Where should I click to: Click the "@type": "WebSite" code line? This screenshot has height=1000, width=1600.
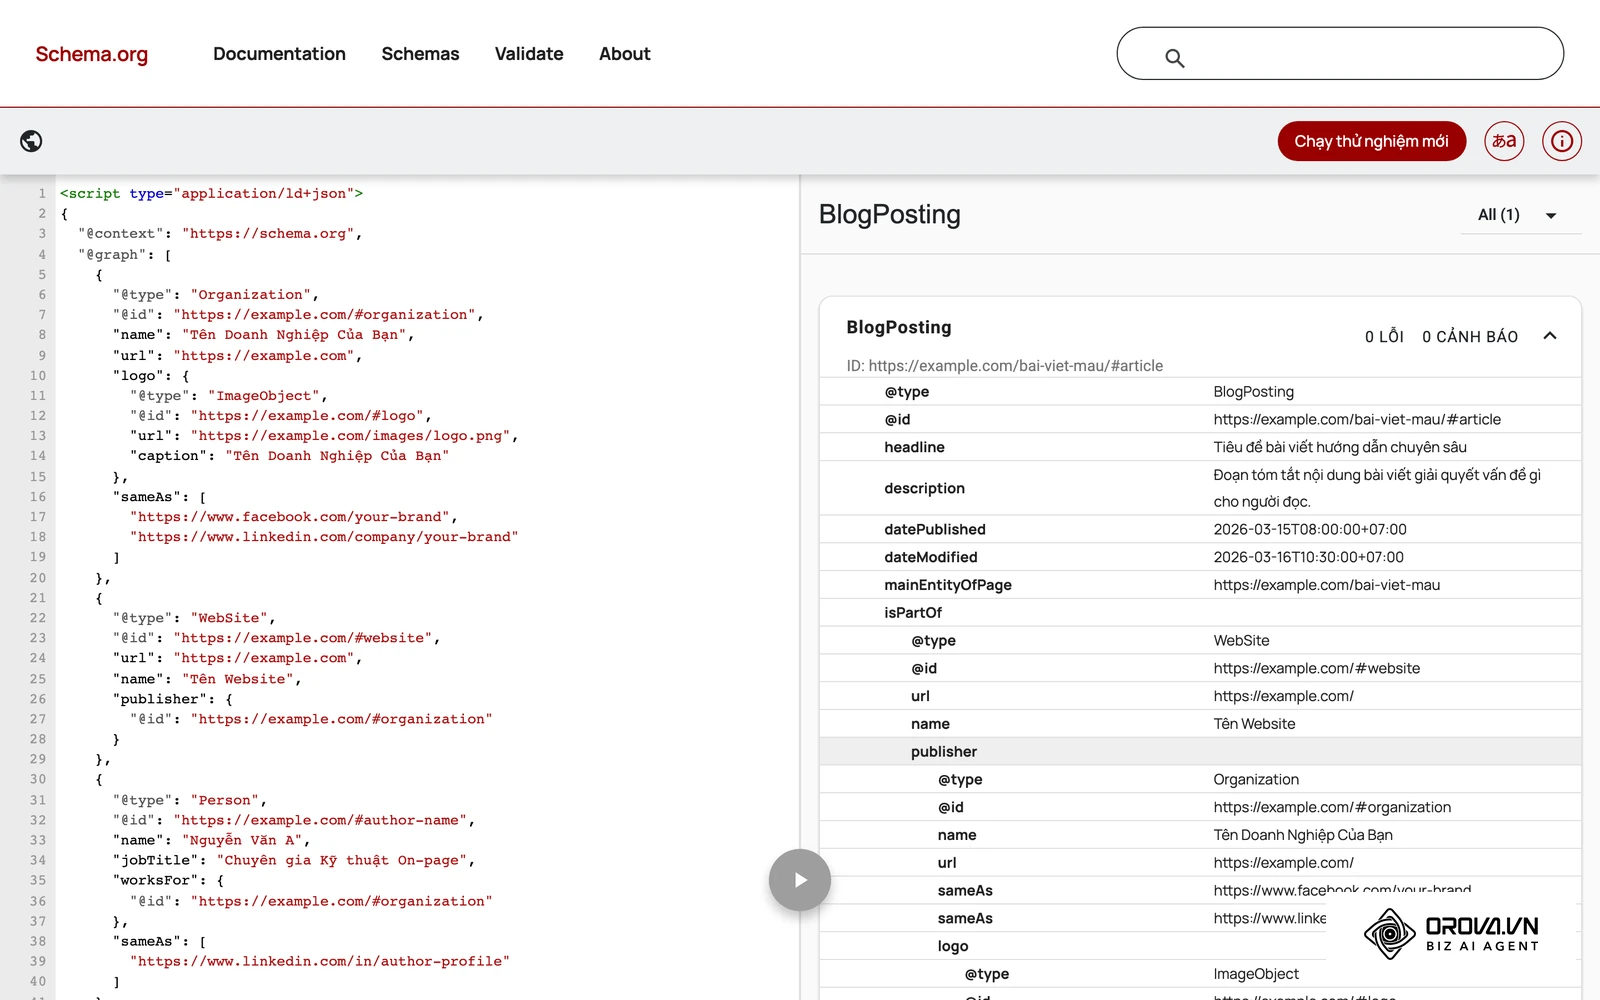[x=194, y=618]
